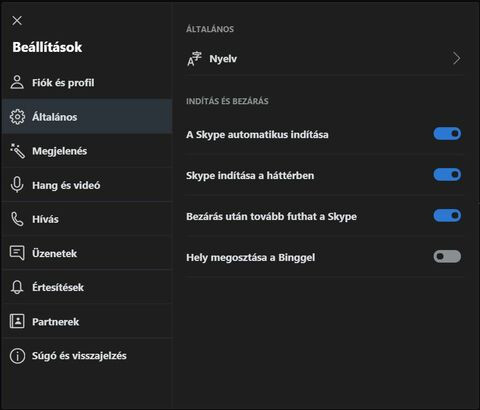480x410 pixels.
Task: Open the Megjelenés settings section
Action: point(87,151)
